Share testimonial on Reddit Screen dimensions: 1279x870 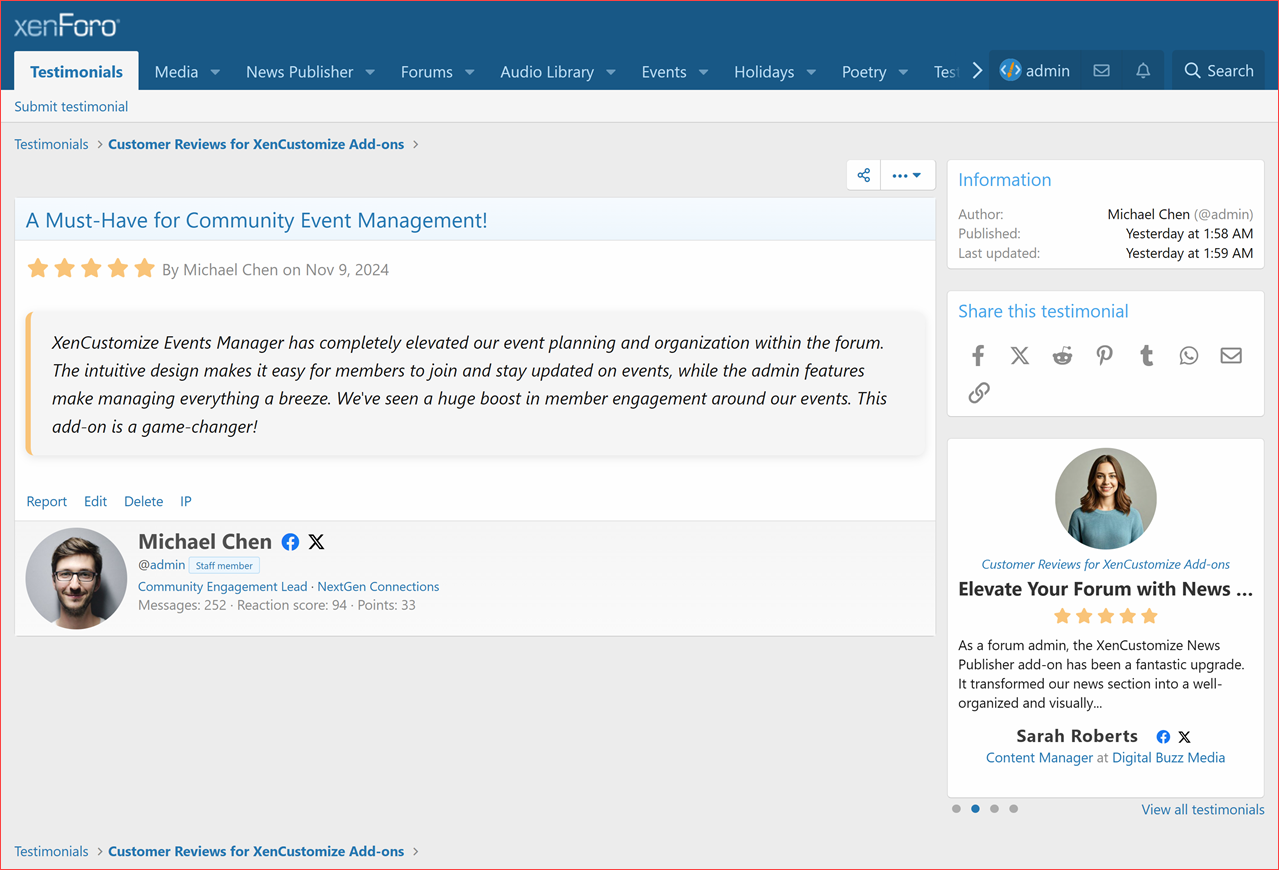pyautogui.click(x=1062, y=356)
